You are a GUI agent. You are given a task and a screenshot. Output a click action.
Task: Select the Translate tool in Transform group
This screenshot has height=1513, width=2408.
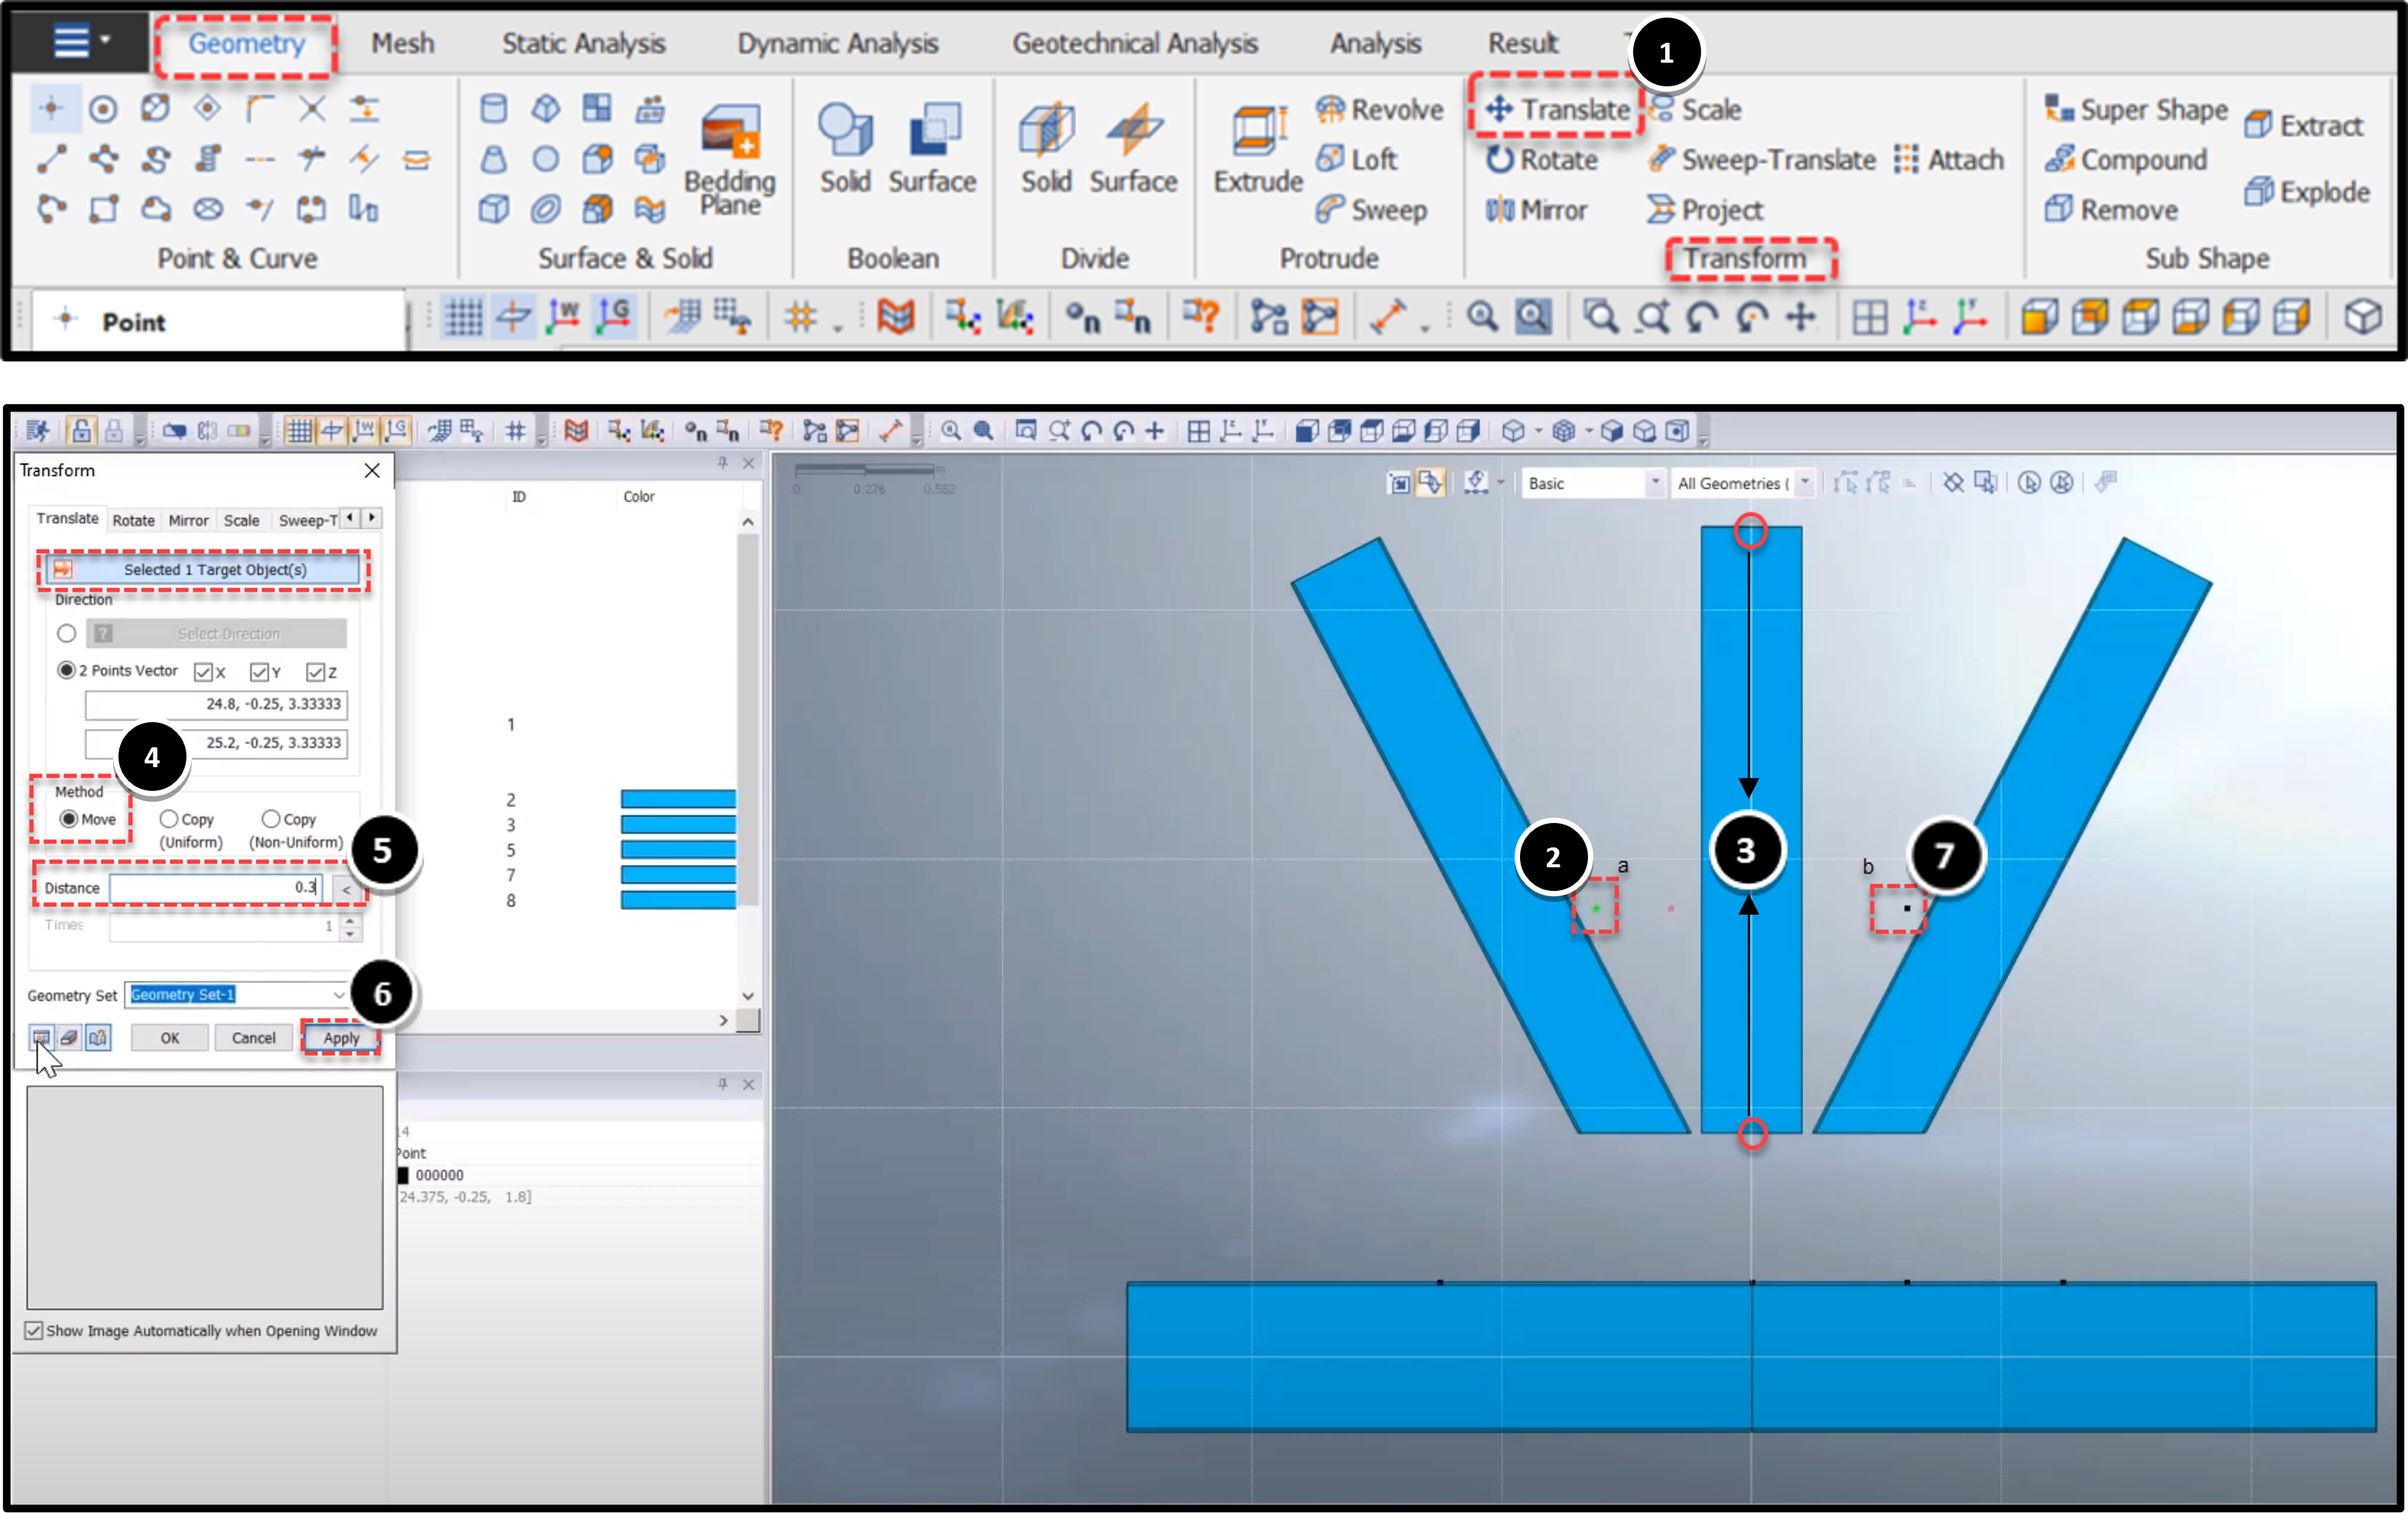point(1556,108)
